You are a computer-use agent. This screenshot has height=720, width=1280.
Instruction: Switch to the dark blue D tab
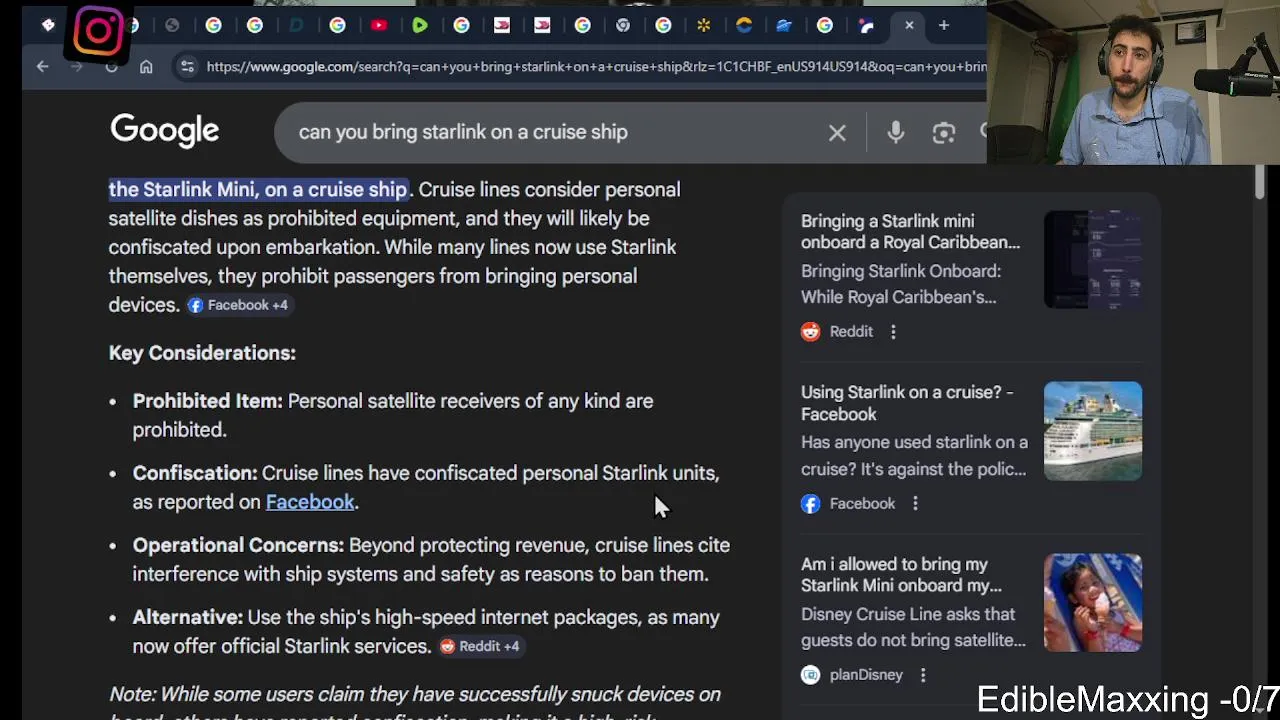[x=296, y=25]
